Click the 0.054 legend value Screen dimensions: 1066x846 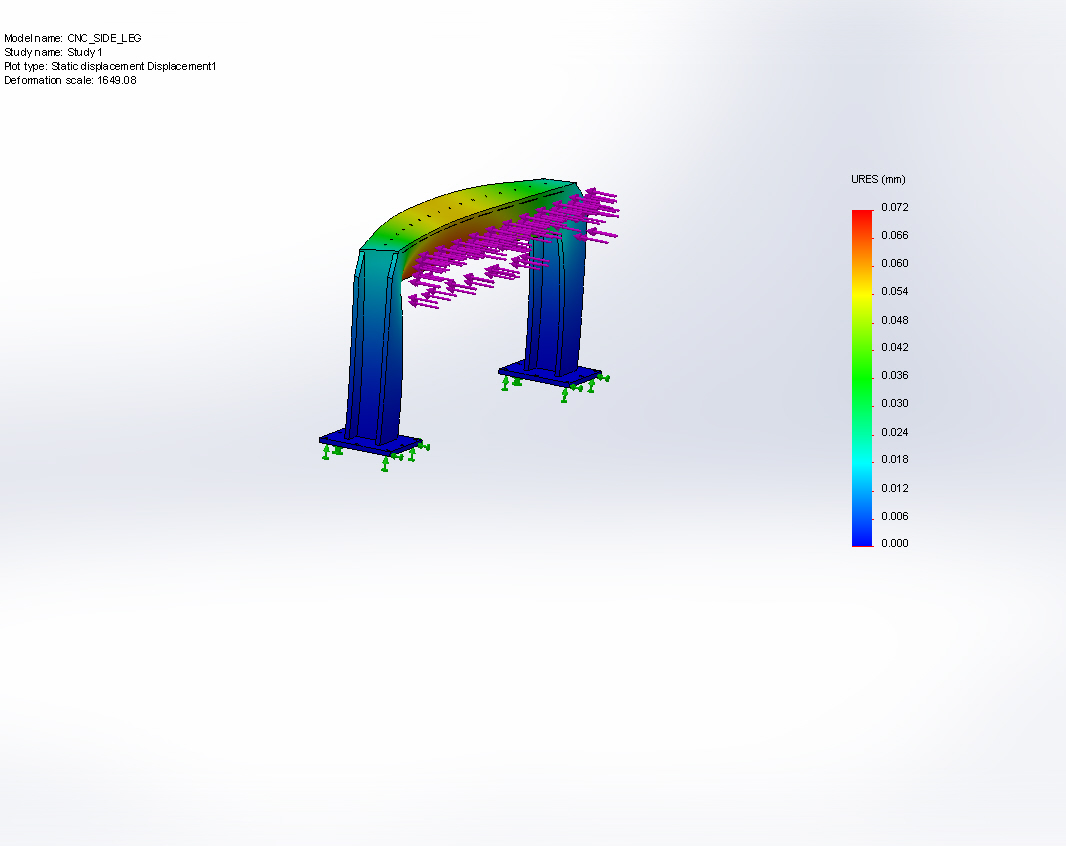[x=894, y=292]
